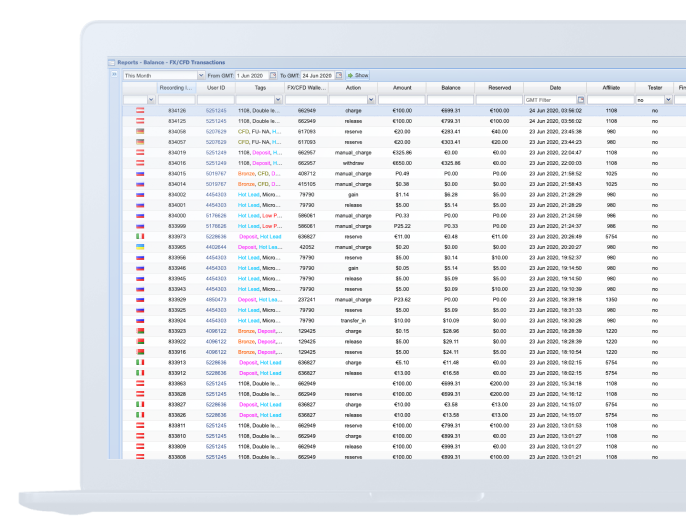Click the Russian flag in row 834000
Viewport: 686px width, 523px height.
click(140, 215)
